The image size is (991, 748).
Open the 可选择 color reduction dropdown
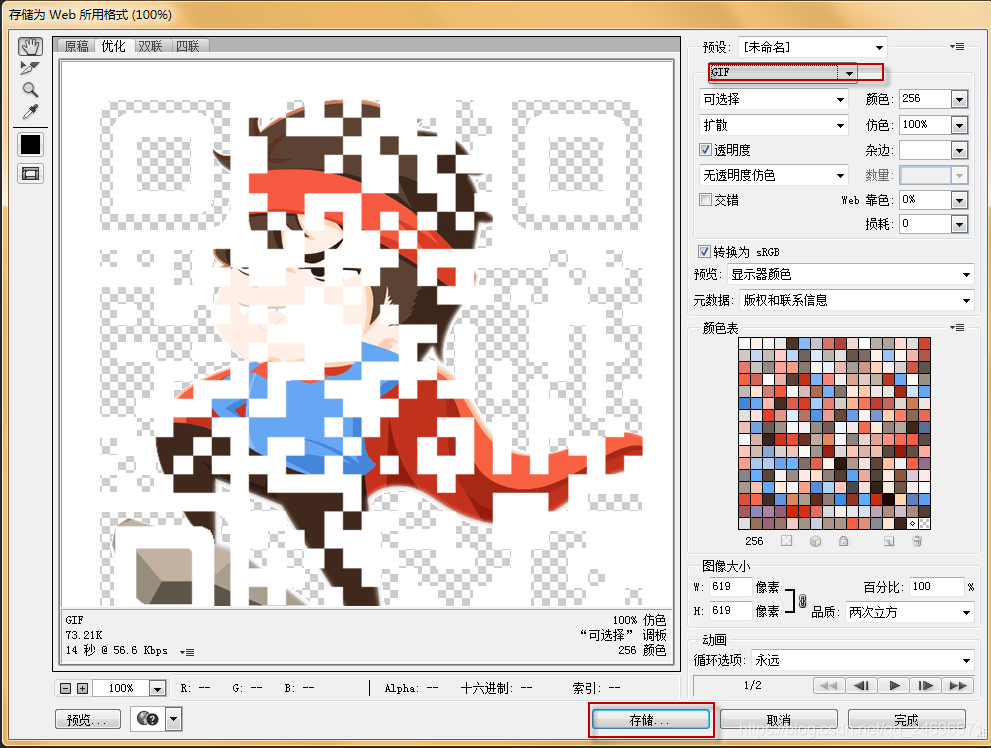click(774, 99)
